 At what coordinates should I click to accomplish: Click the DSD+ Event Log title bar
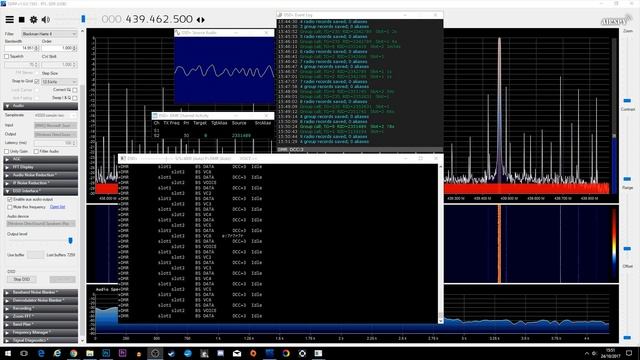tap(359, 15)
